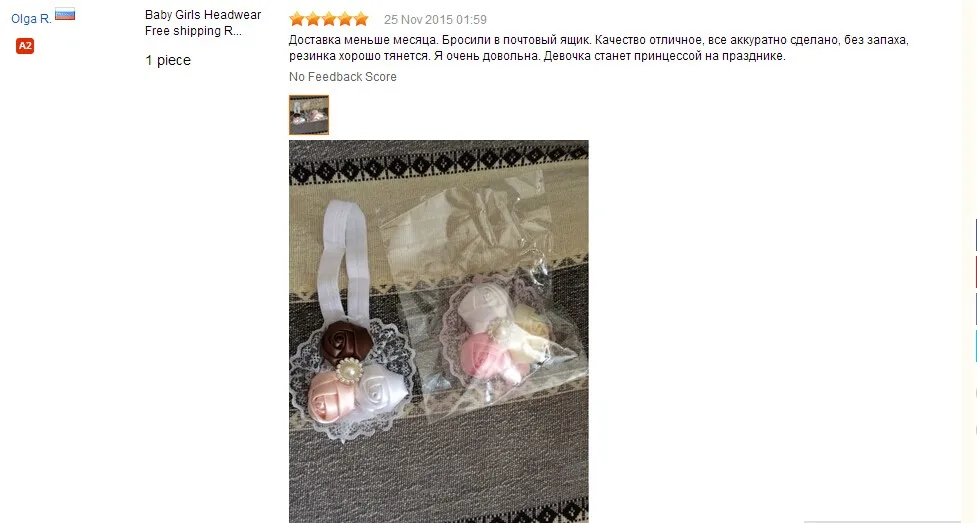Click the enlarged review photo of headbands
Image resolution: width=977 pixels, height=523 pixels.
pyautogui.click(x=439, y=331)
